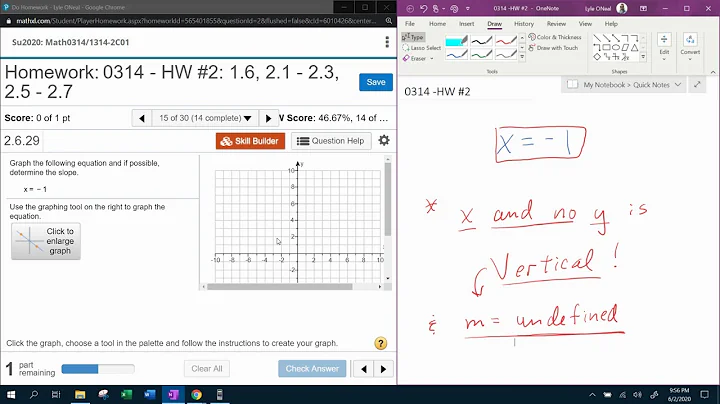Select the Eraser tool
This screenshot has width=720, height=404.
click(415, 58)
